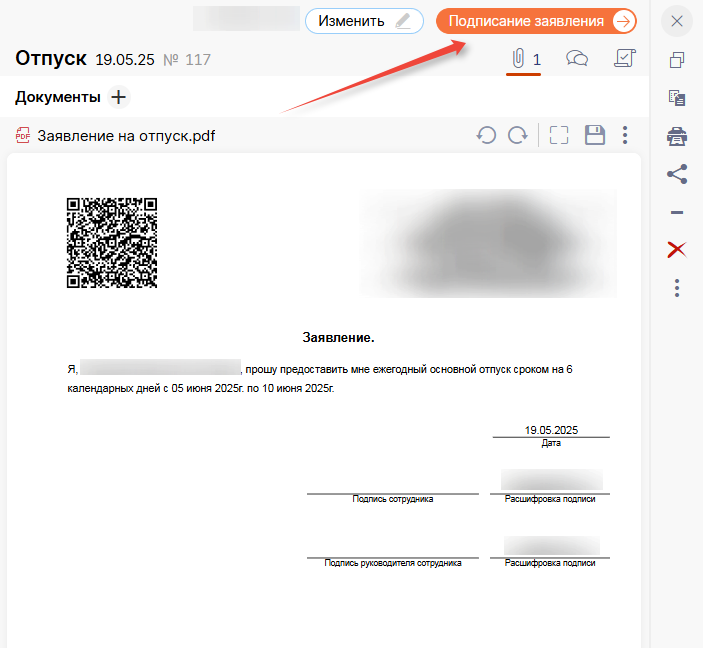The image size is (703, 648).
Task: Open the attachments tab with paperclip
Action: (x=524, y=60)
